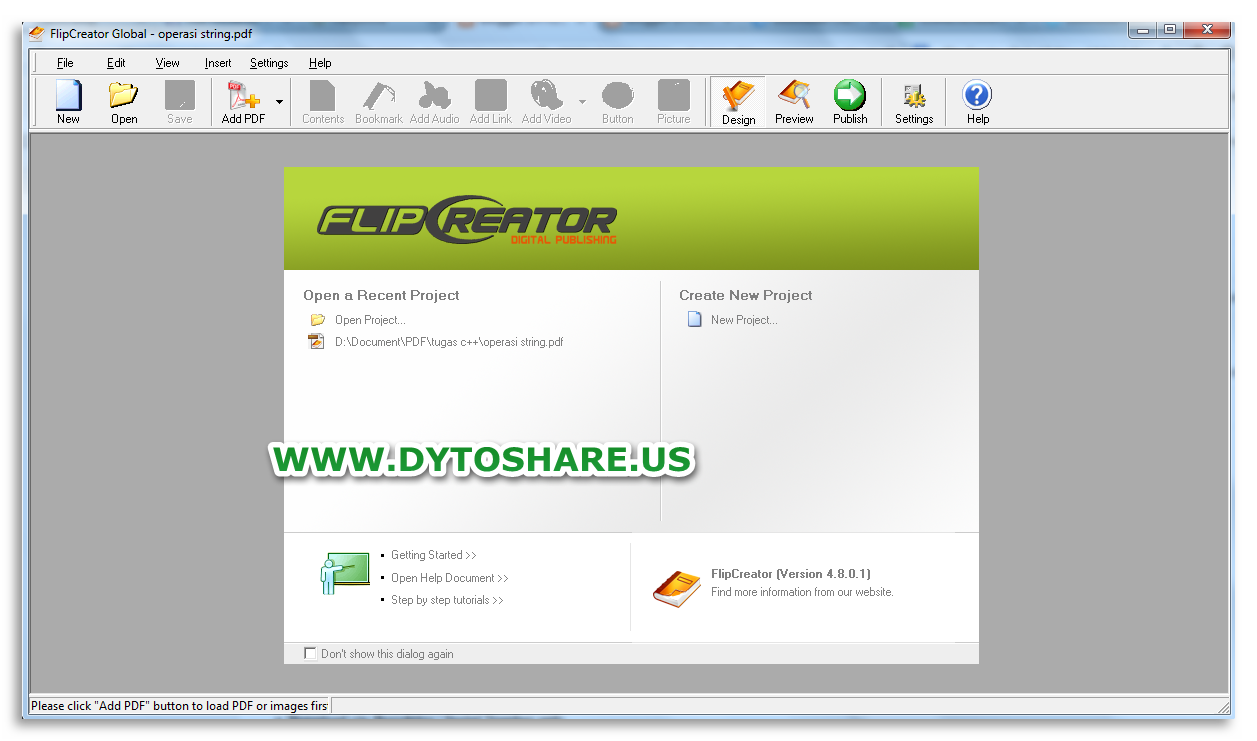1257x741 pixels.
Task: Open the Settings menu
Action: [x=269, y=63]
